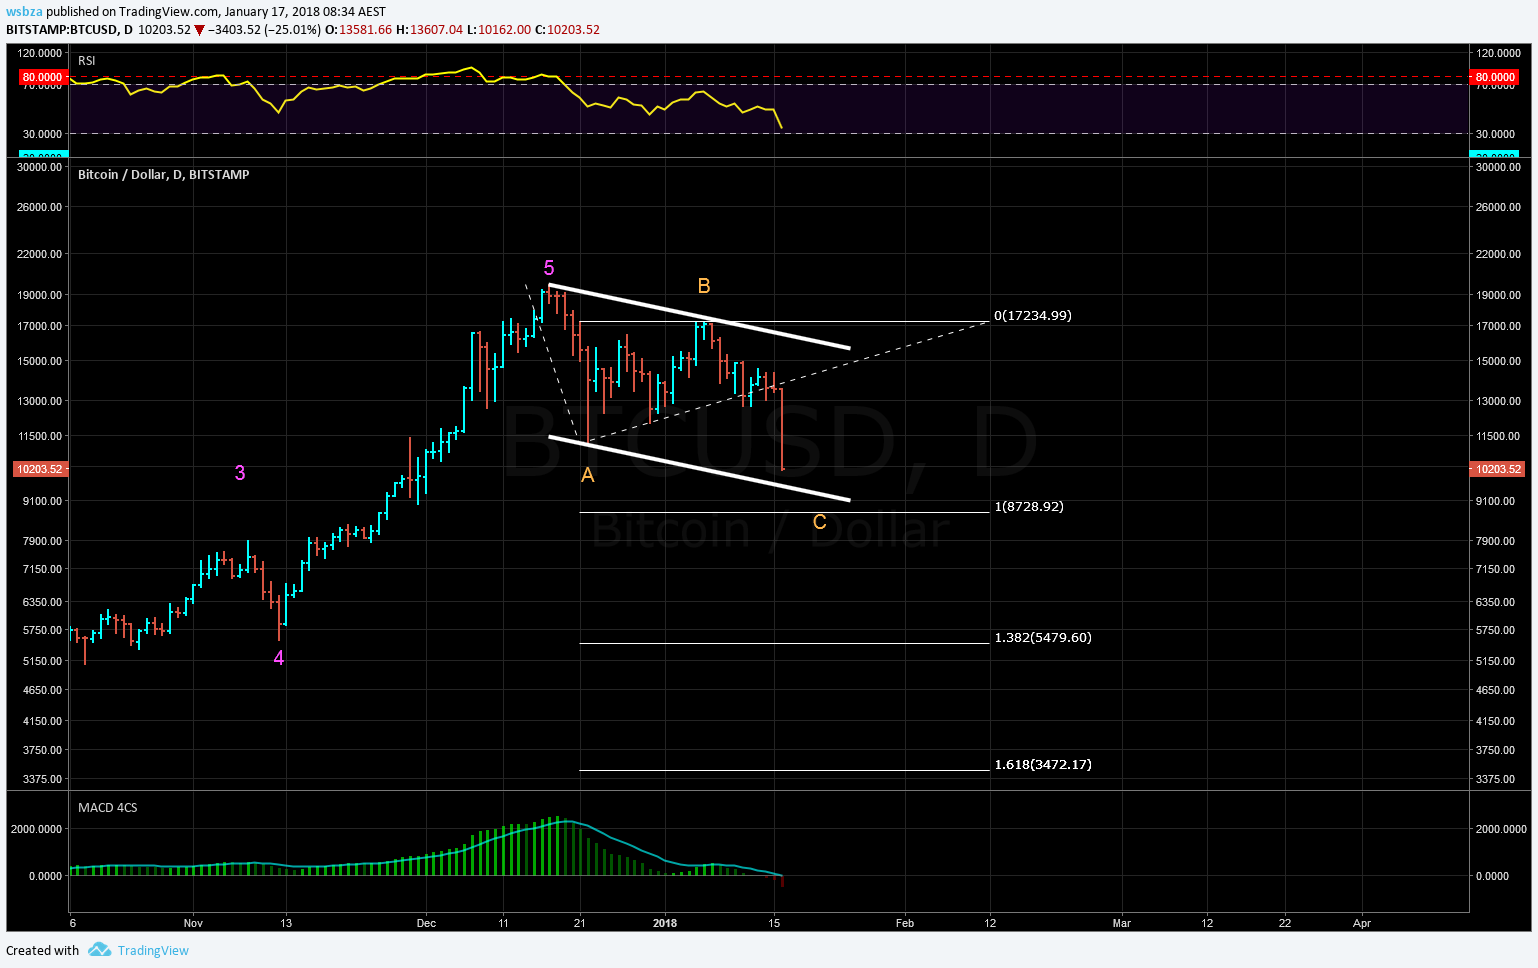Click the 120.0000 RSI label on right axis
This screenshot has width=1538, height=968.
coord(1498,53)
